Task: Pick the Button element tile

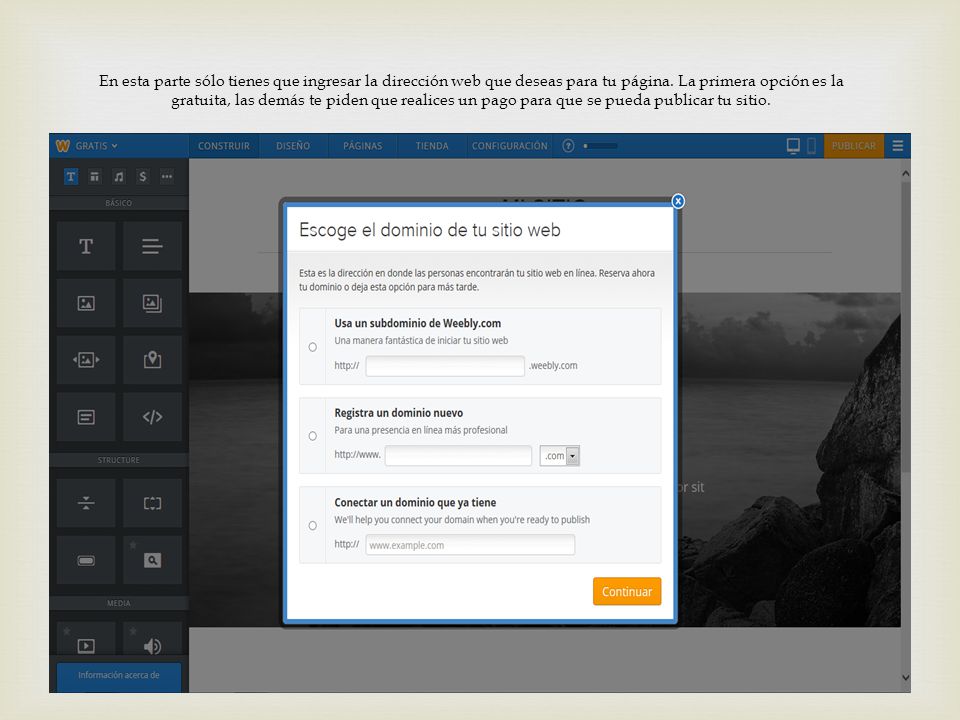Action: pyautogui.click(x=86, y=560)
